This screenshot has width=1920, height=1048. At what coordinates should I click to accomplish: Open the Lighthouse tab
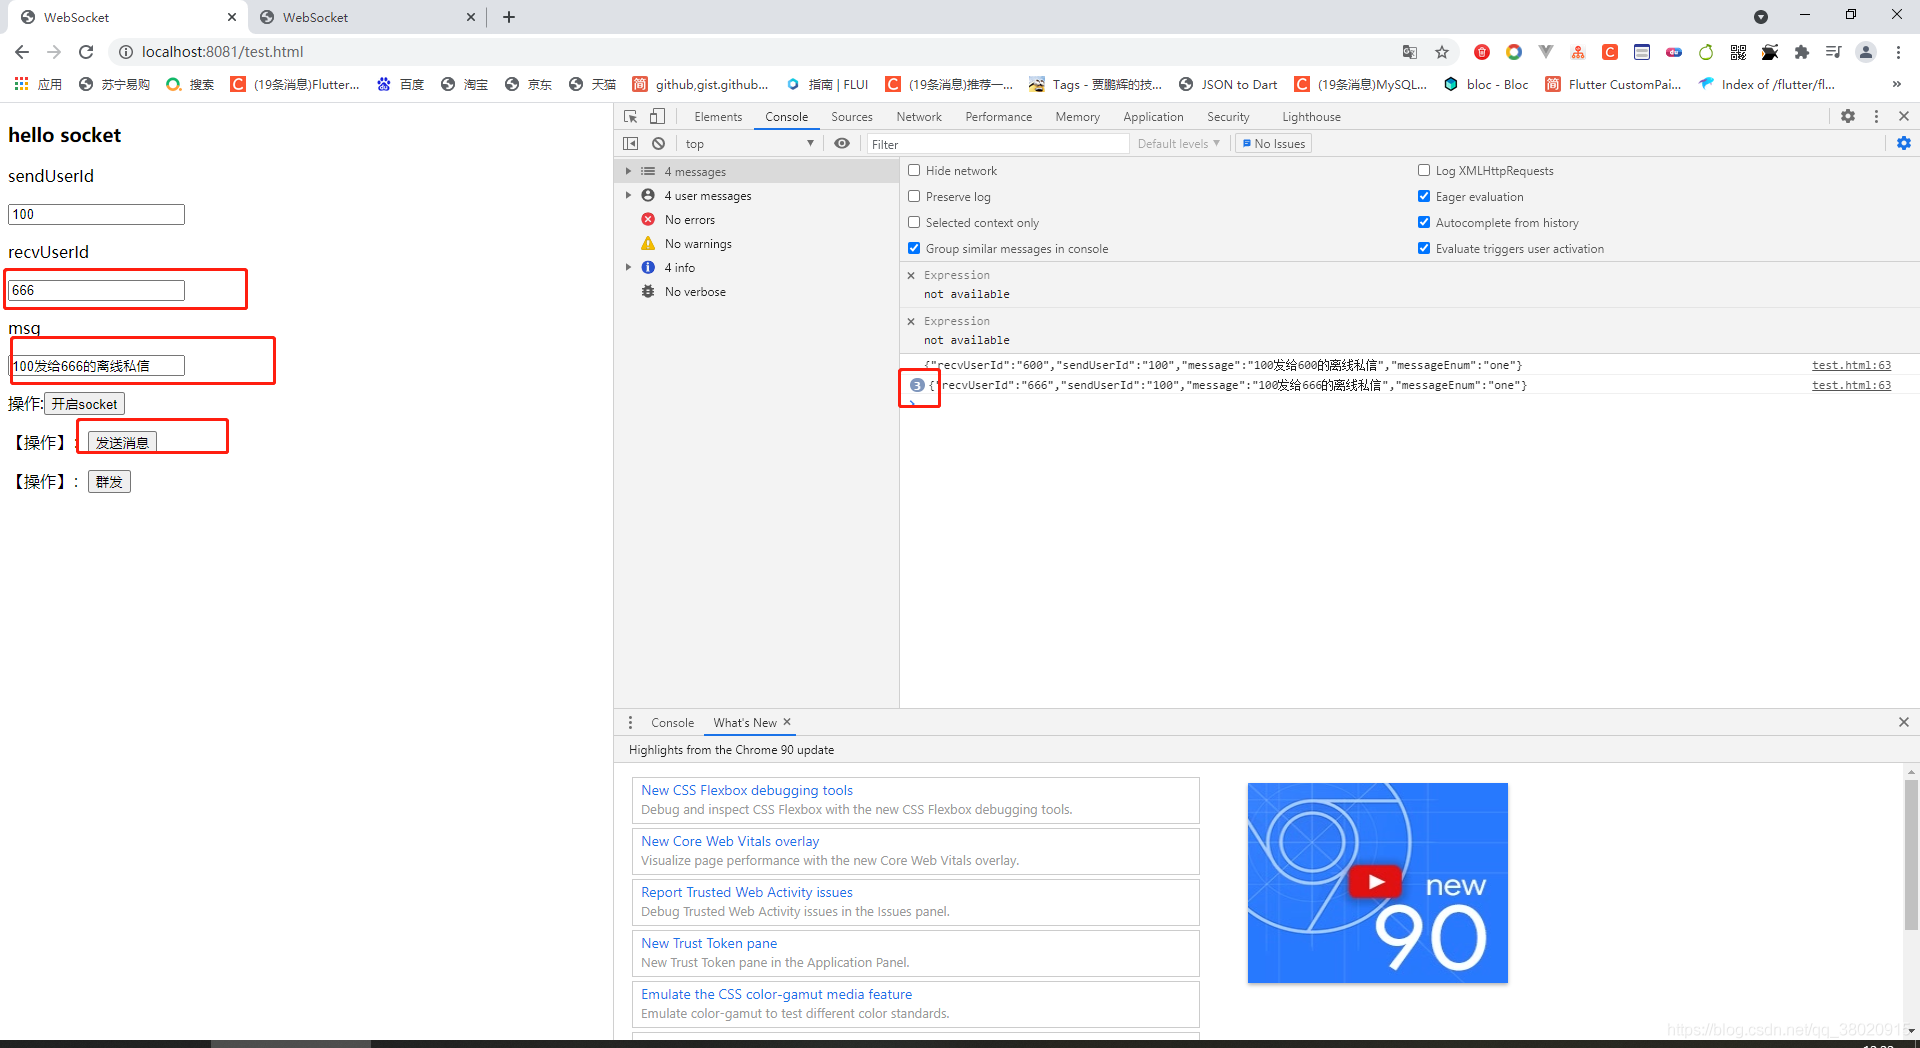tap(1311, 117)
